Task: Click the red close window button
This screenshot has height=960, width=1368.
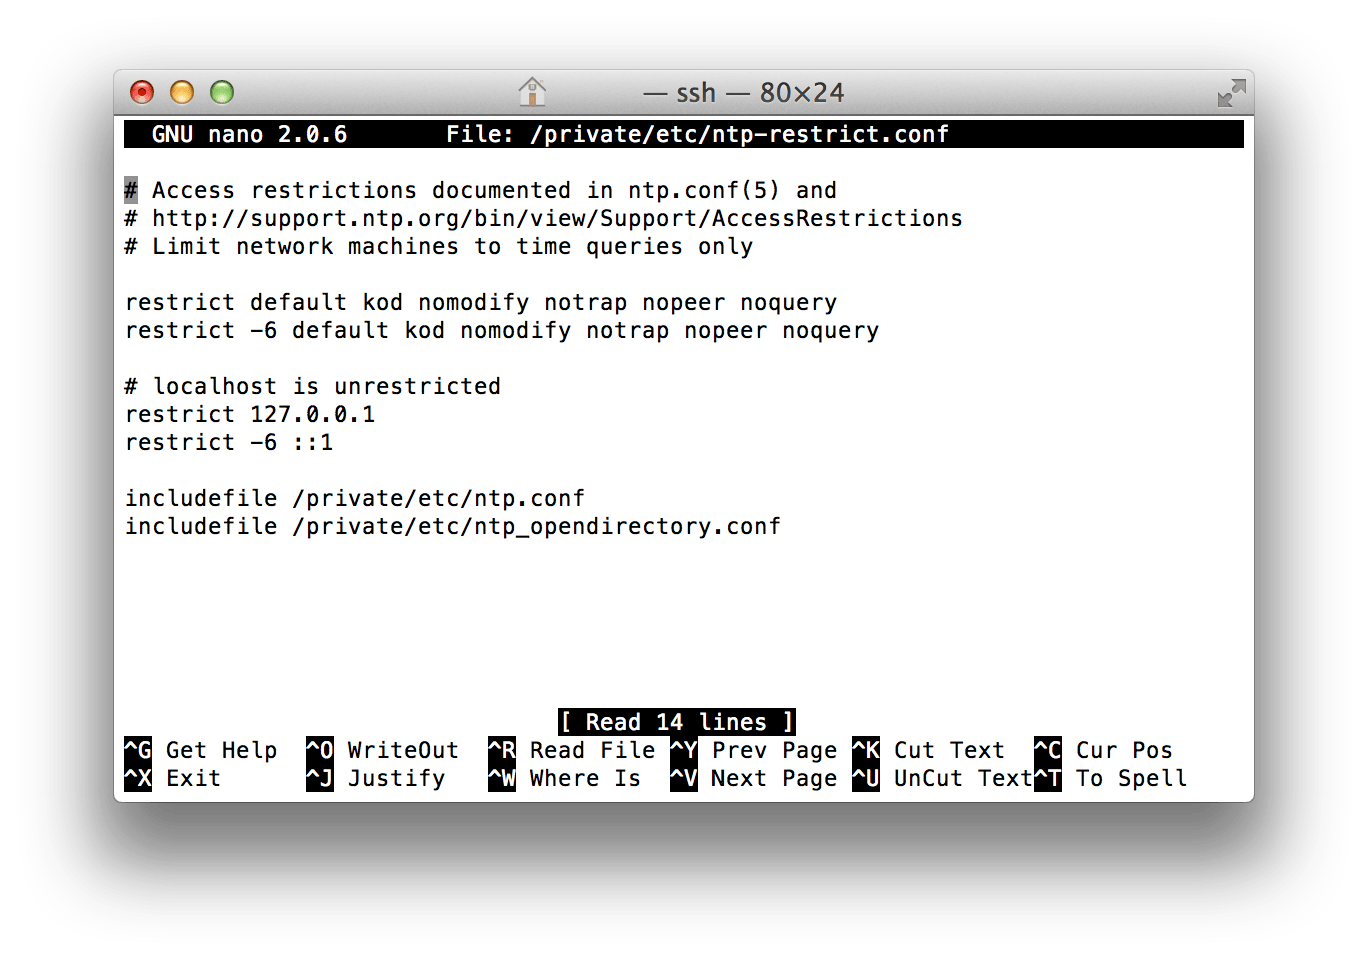Action: (142, 92)
